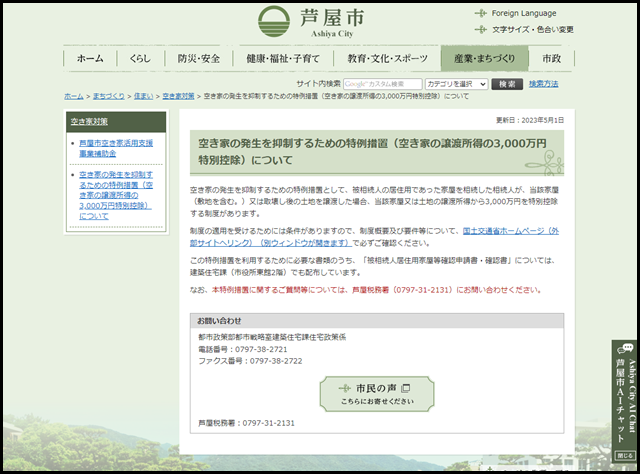
Task: Expand the カテゴリを選択 dropdown
Action: tap(456, 84)
